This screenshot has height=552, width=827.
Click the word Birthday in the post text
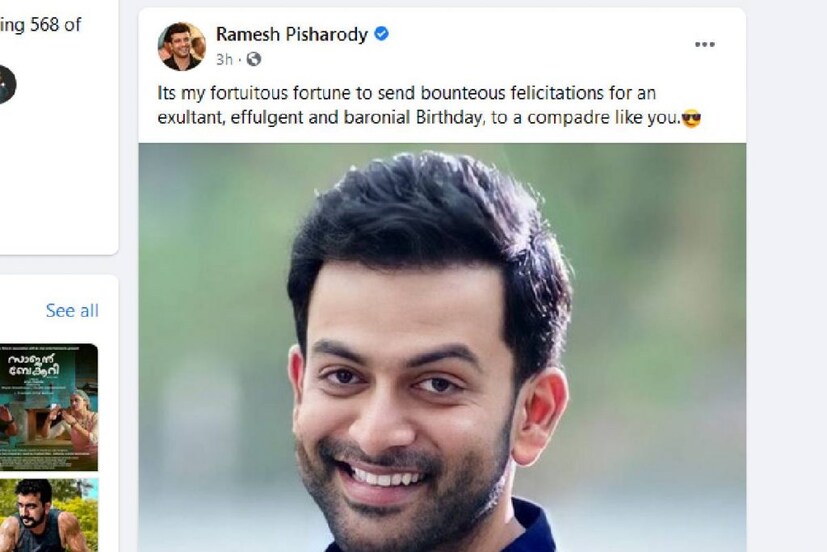coord(449,117)
